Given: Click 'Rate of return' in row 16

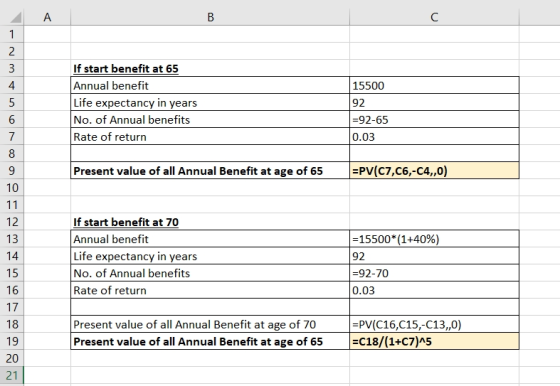Looking at the screenshot, I should pyautogui.click(x=110, y=290).
